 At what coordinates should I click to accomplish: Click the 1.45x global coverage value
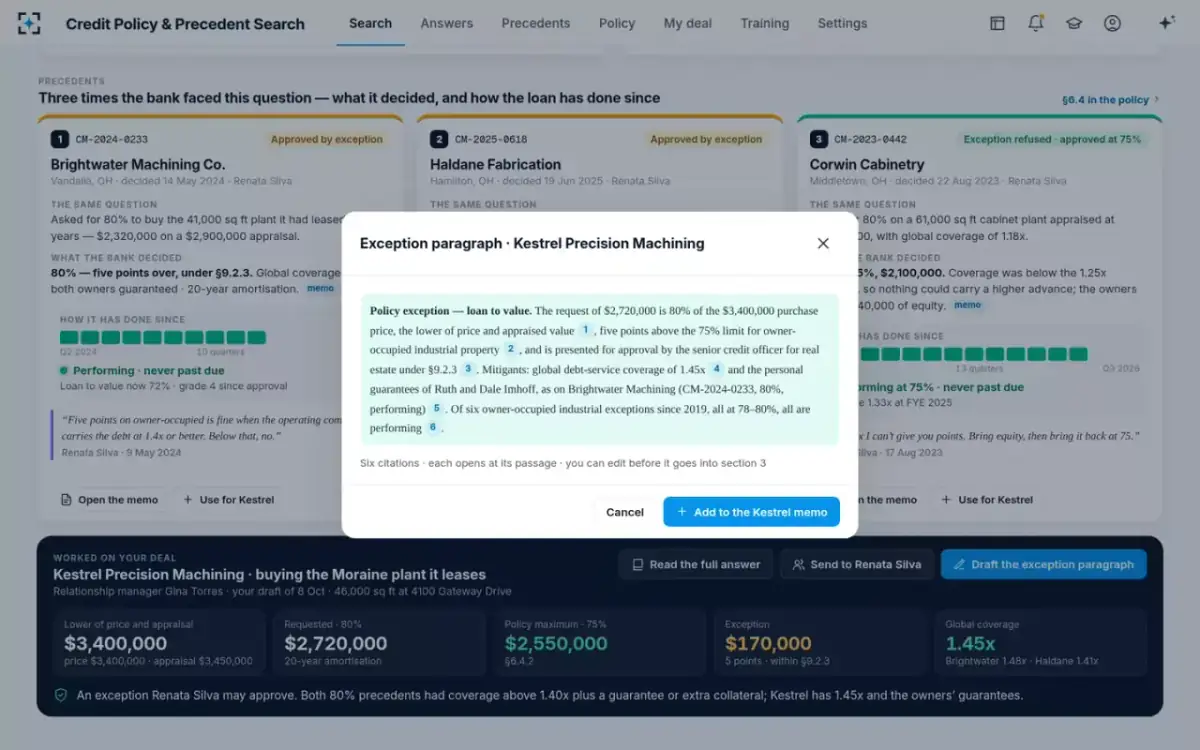coord(970,643)
